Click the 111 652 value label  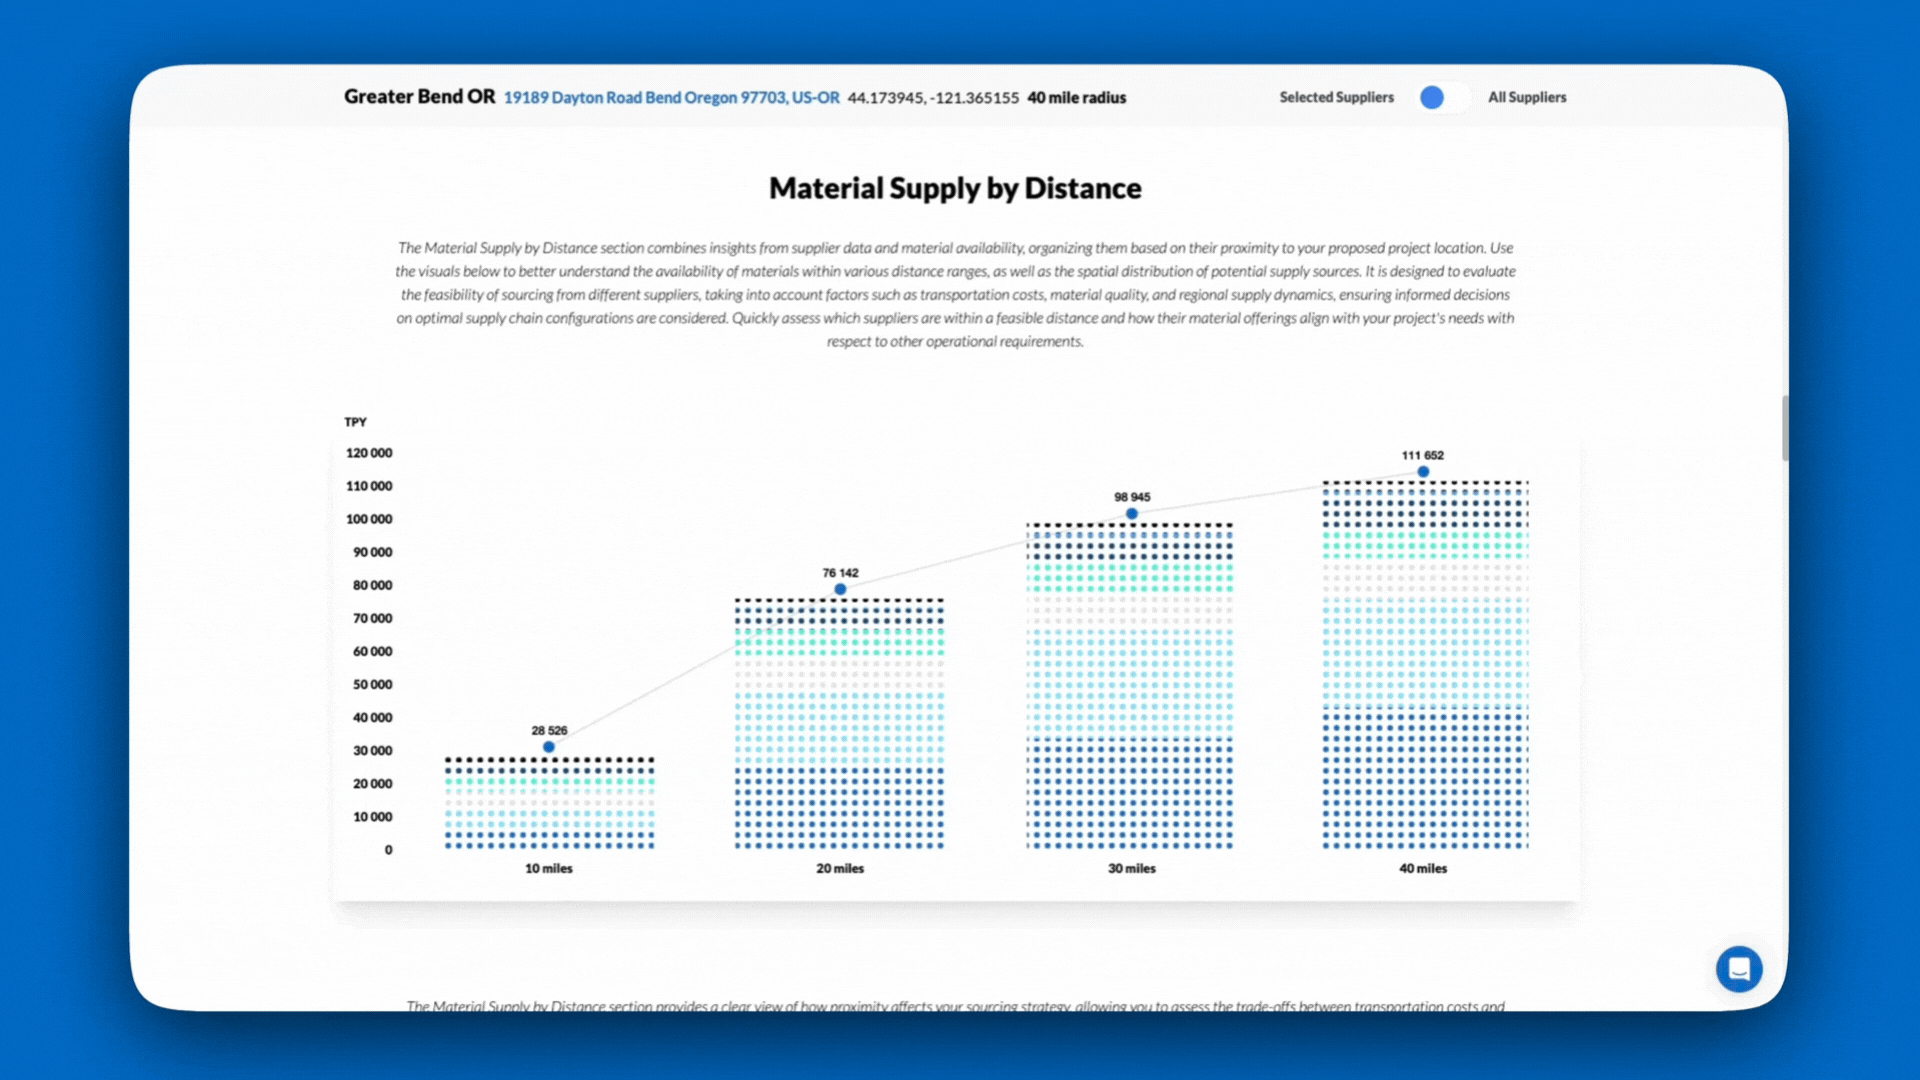1423,454
